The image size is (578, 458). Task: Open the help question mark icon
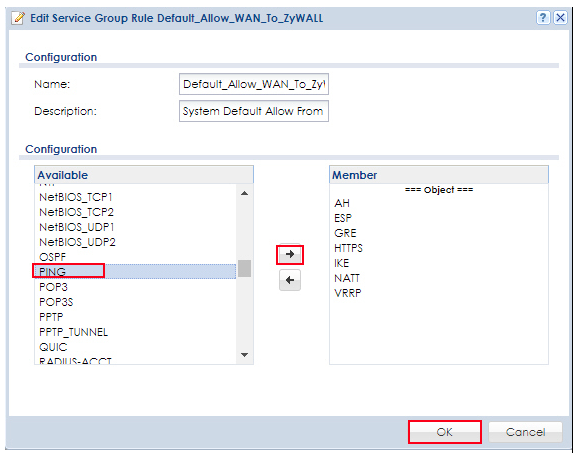[x=543, y=18]
